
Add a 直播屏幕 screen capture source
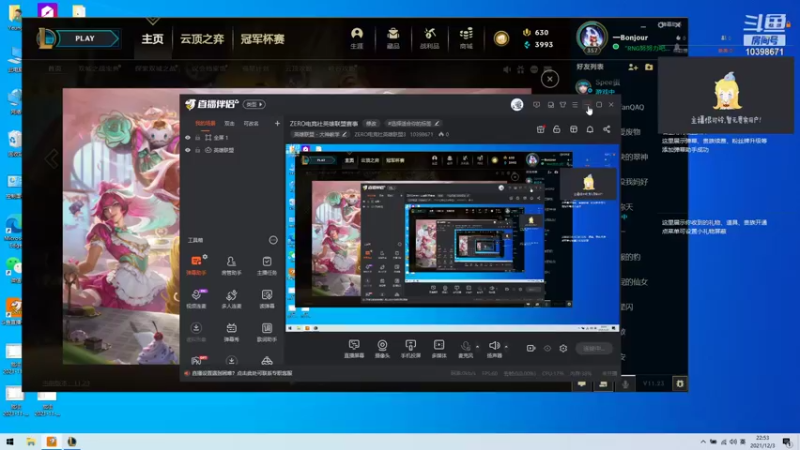point(354,349)
